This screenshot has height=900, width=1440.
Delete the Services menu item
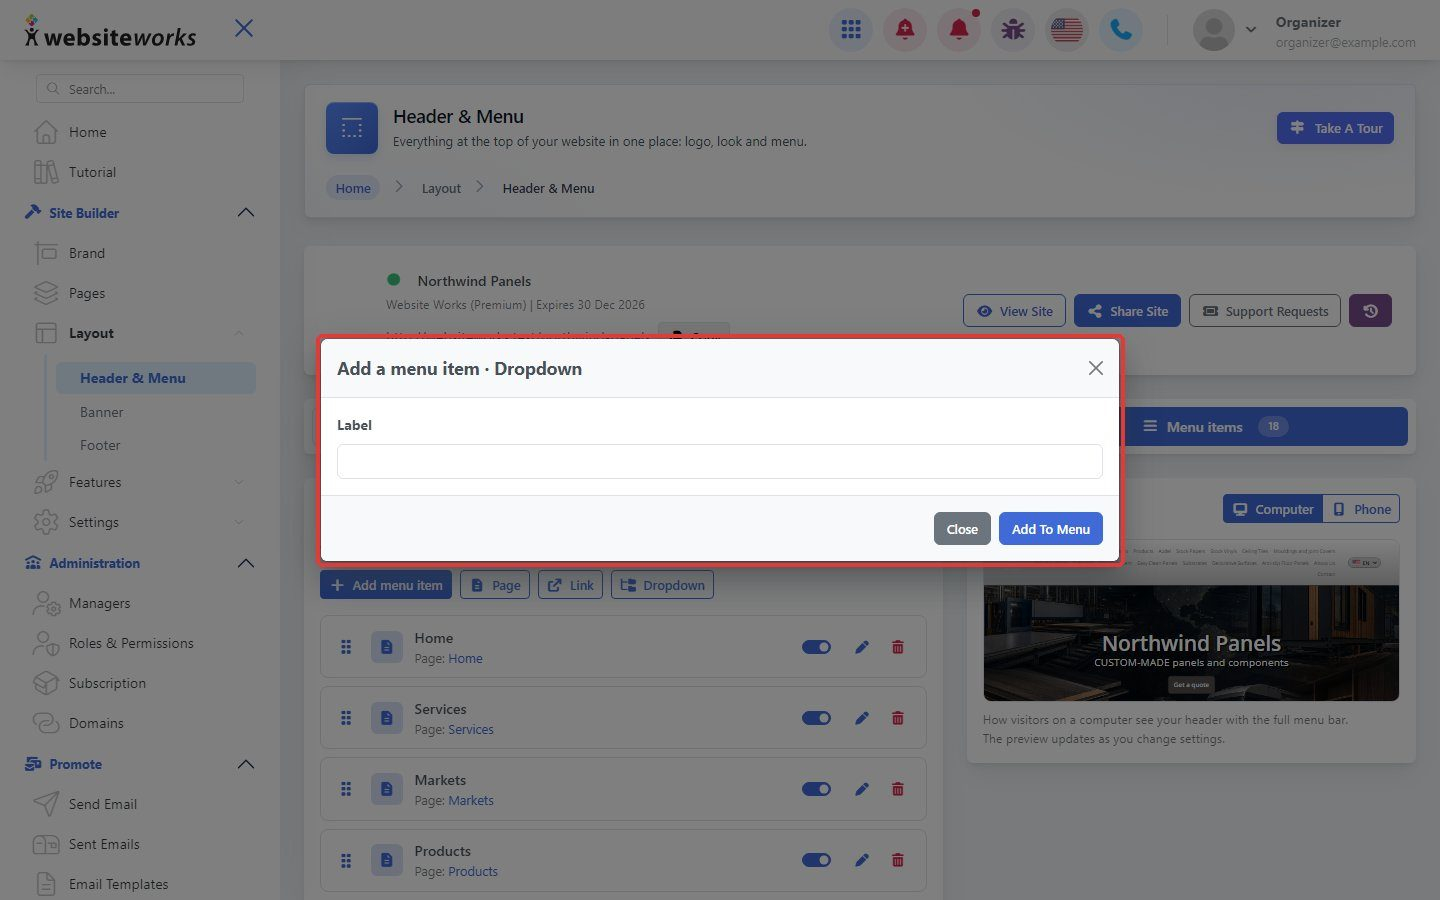898,718
